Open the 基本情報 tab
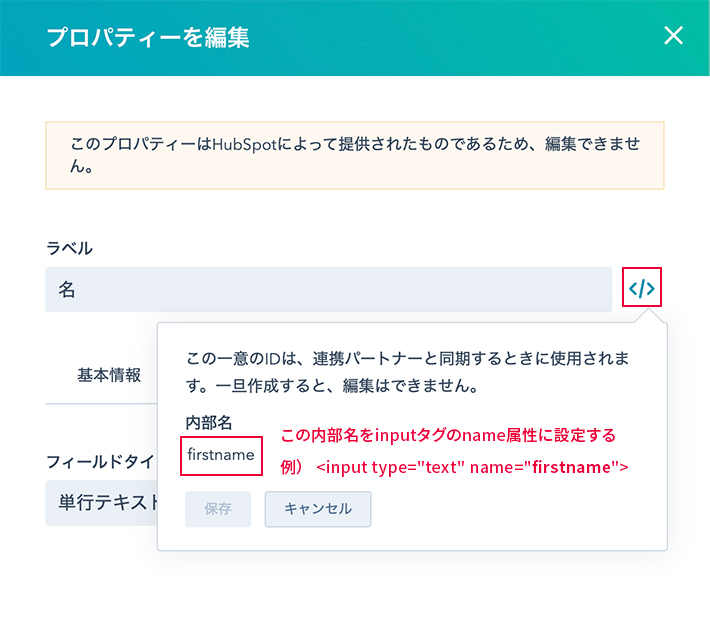 [x=109, y=375]
